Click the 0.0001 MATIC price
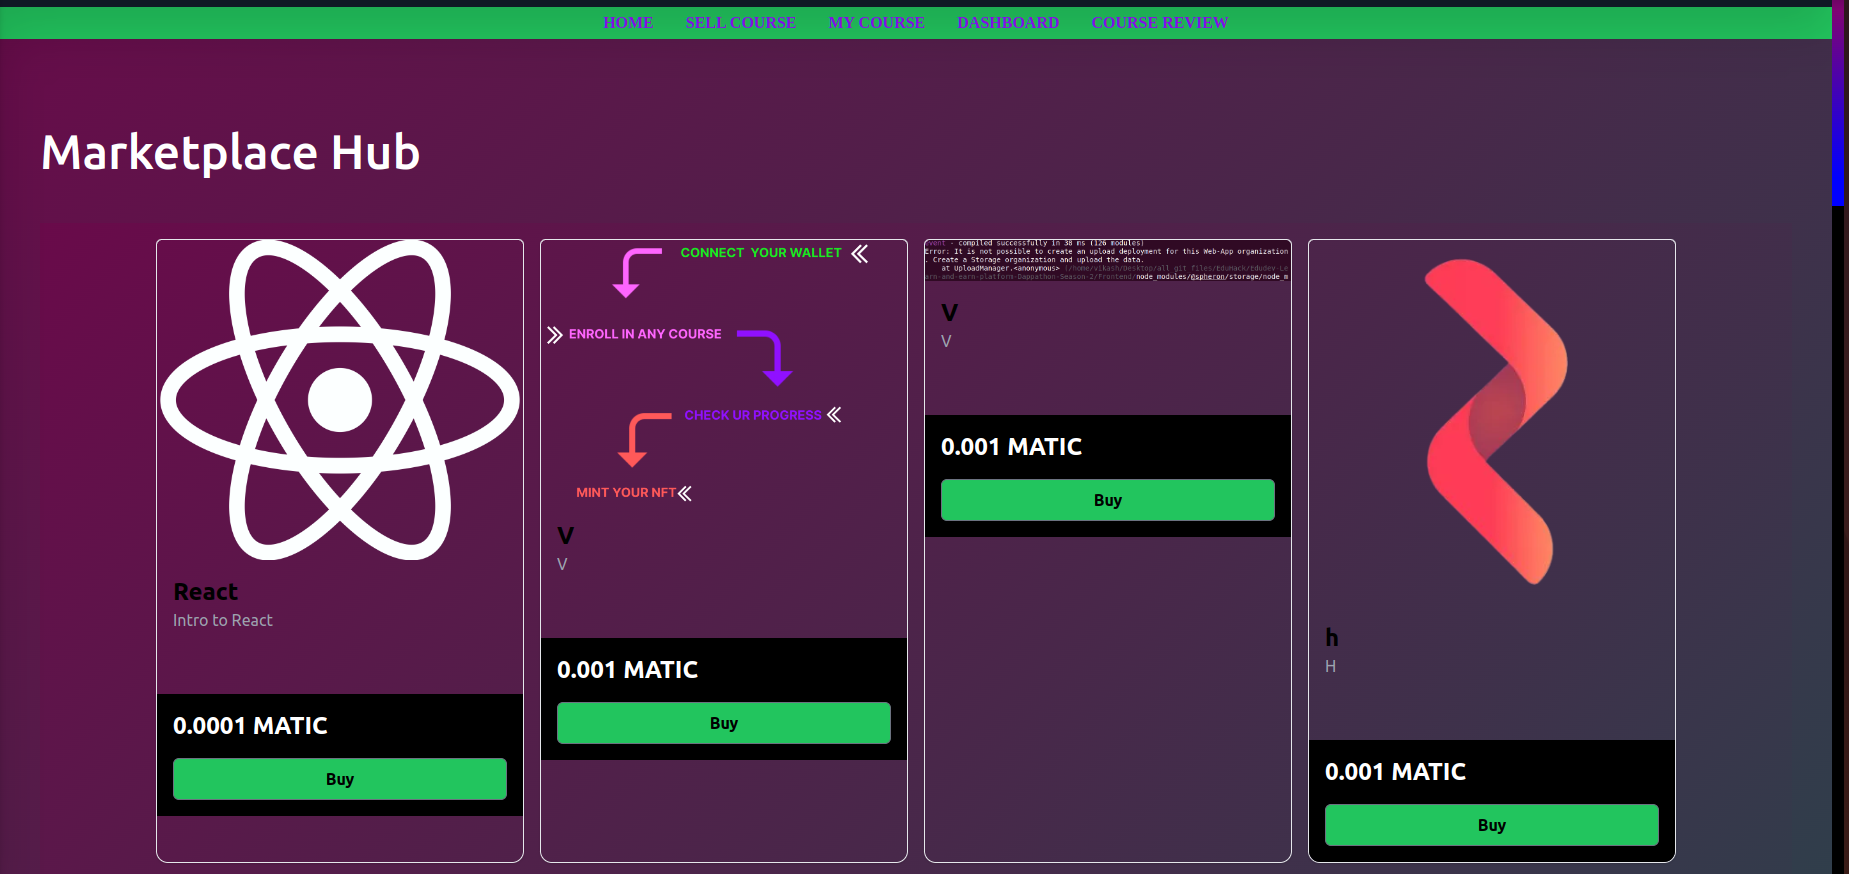 pos(250,726)
